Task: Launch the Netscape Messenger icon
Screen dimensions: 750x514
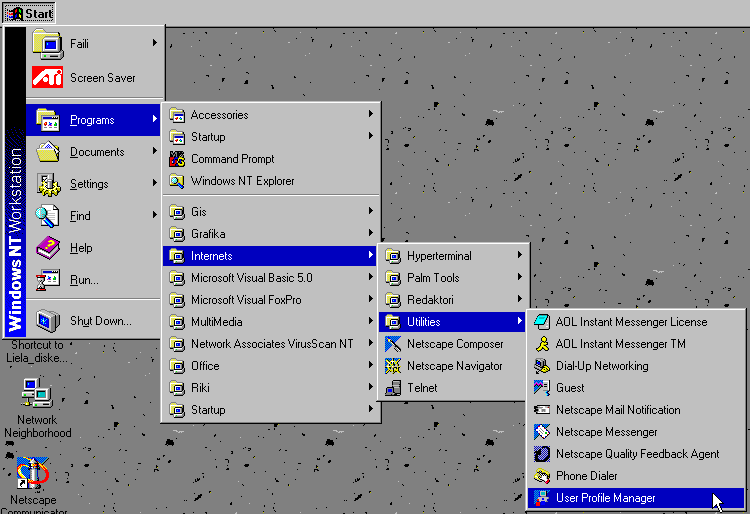Action: 542,432
